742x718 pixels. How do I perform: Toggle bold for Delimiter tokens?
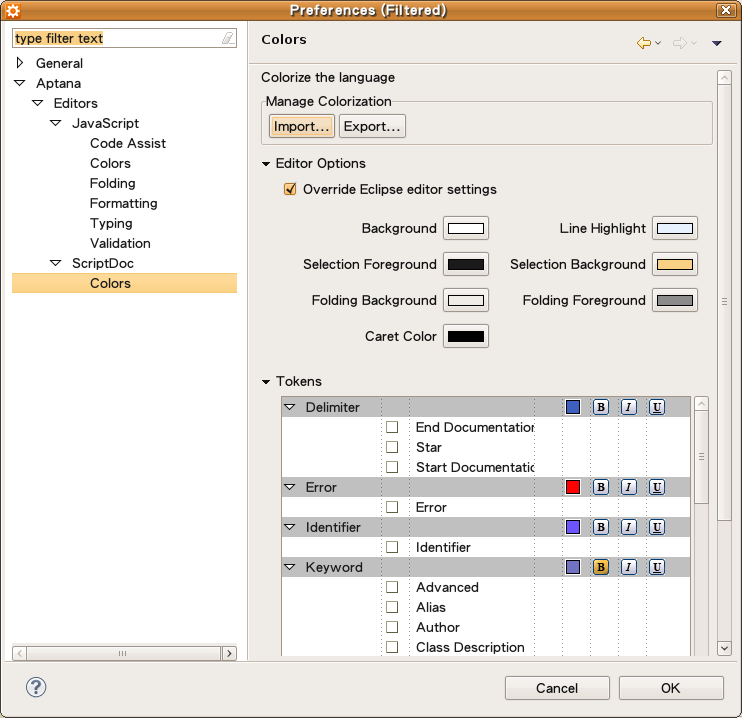601,407
